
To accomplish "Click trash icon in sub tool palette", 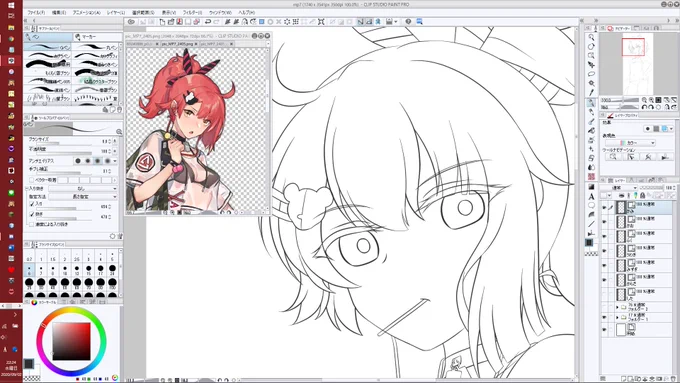I will click(119, 110).
